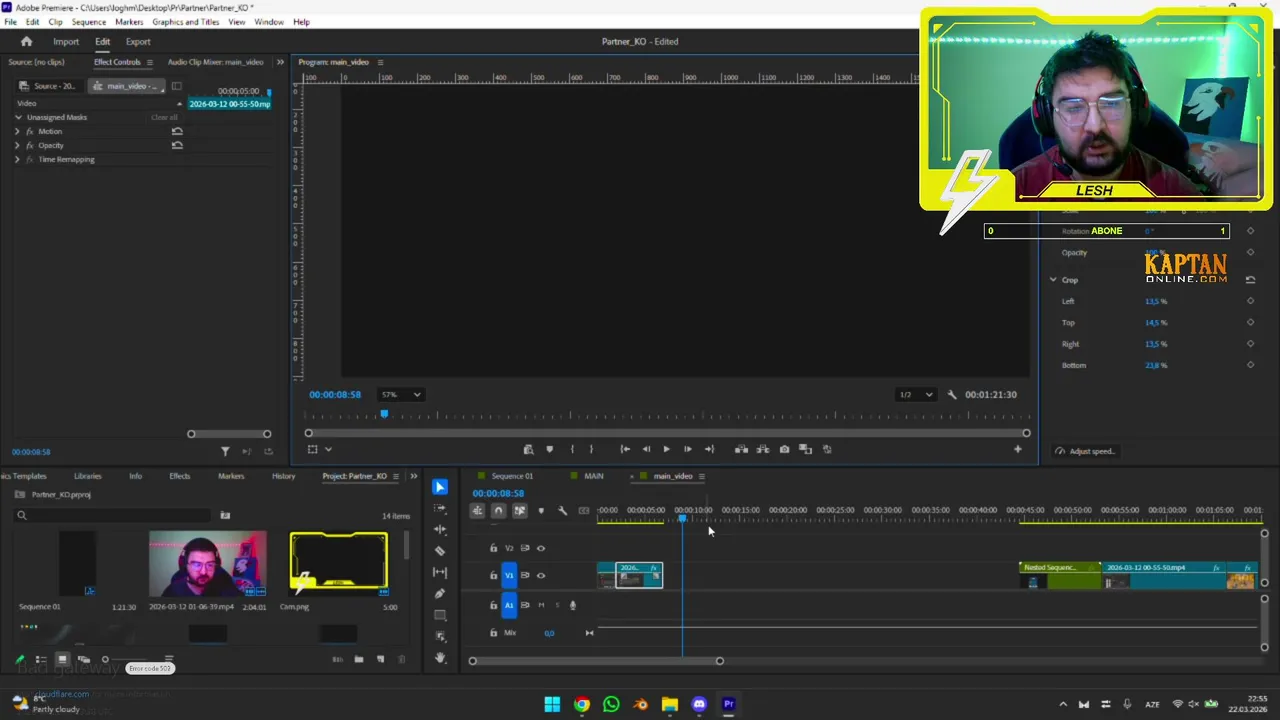Click filter funnel icon in Effect Controls

coord(225,451)
